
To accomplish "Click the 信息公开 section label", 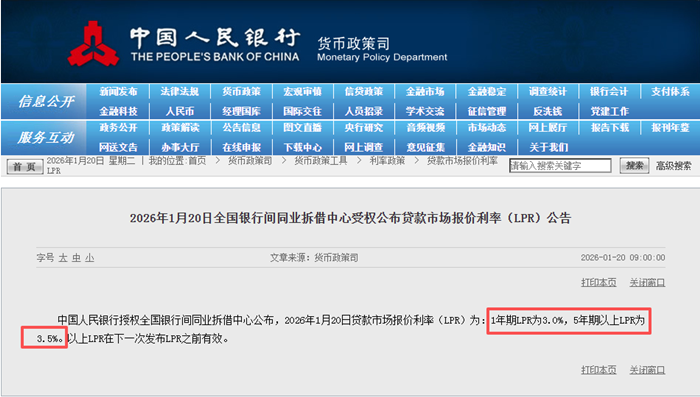I will [46, 101].
